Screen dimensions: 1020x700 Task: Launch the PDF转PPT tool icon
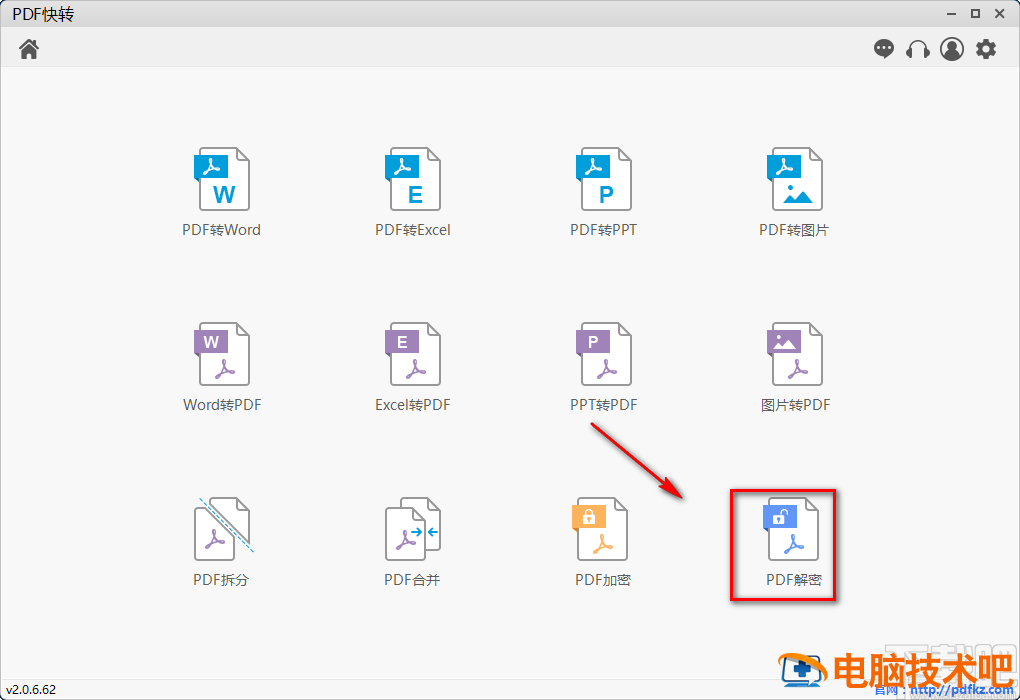[x=604, y=179]
